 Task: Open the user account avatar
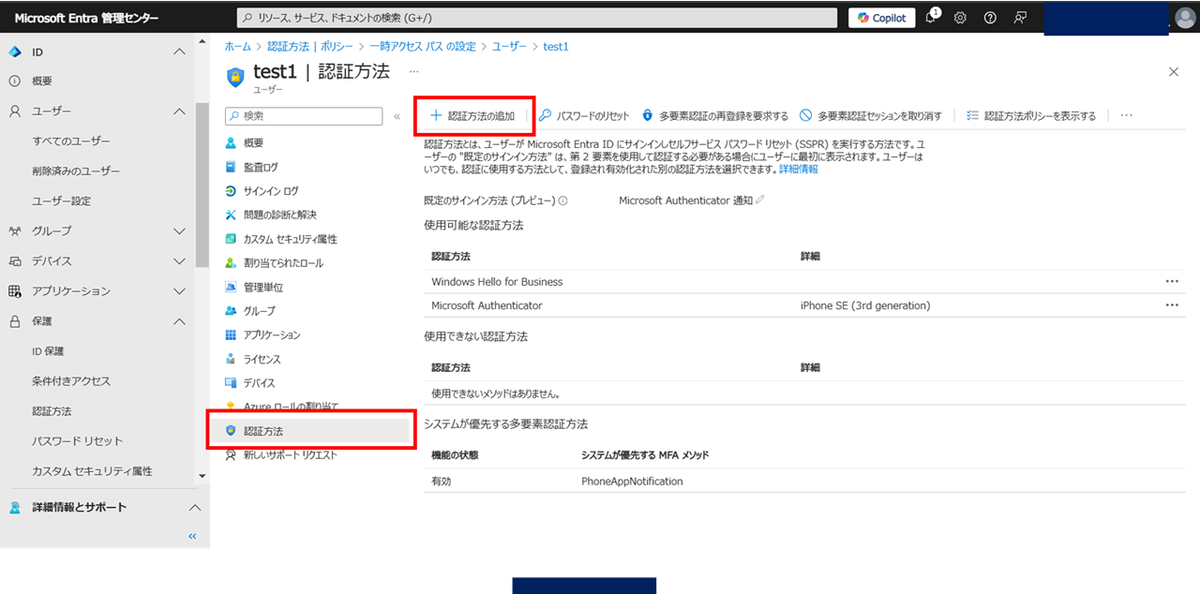tap(1187, 18)
